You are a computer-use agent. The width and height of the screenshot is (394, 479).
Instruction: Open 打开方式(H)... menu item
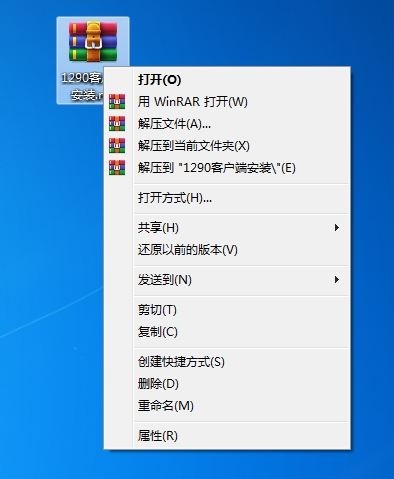click(x=227, y=198)
